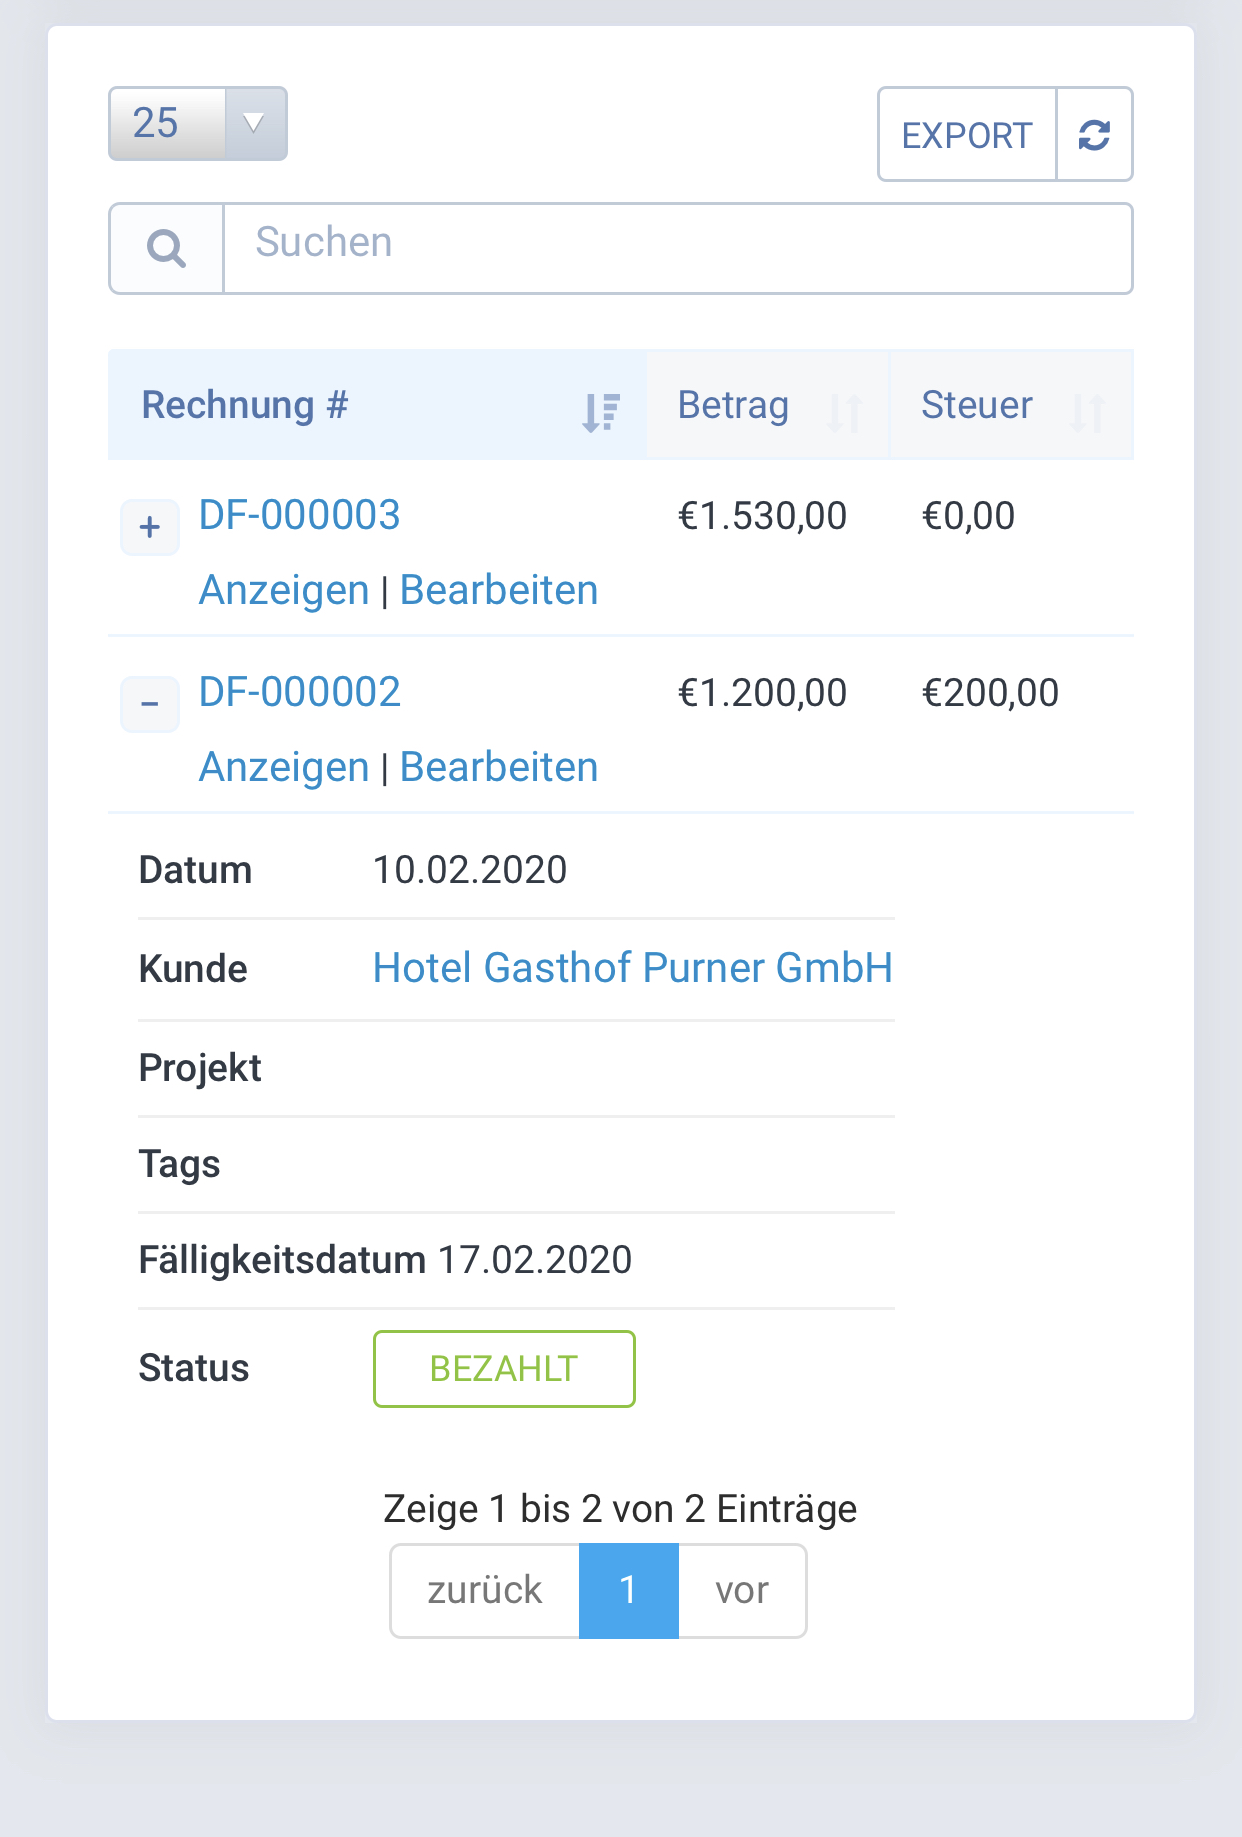Click the search magnifier icon
Viewport: 1242px width, 1837px height.
166,248
